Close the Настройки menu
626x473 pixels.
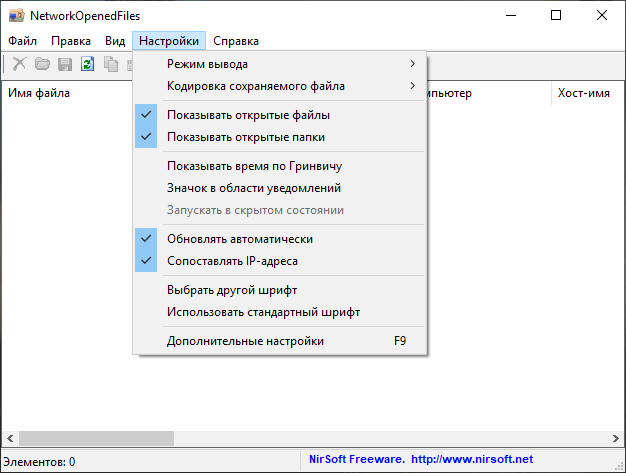click(169, 41)
